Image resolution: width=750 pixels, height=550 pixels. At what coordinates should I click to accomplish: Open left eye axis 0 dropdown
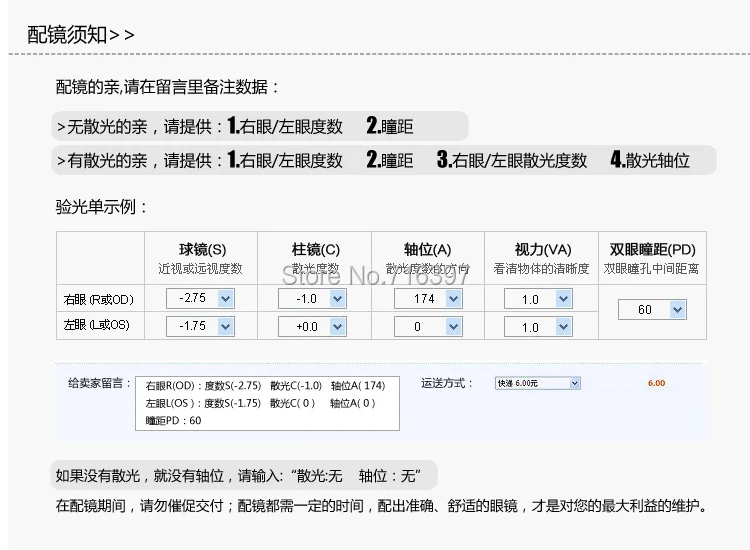[x=428, y=327]
